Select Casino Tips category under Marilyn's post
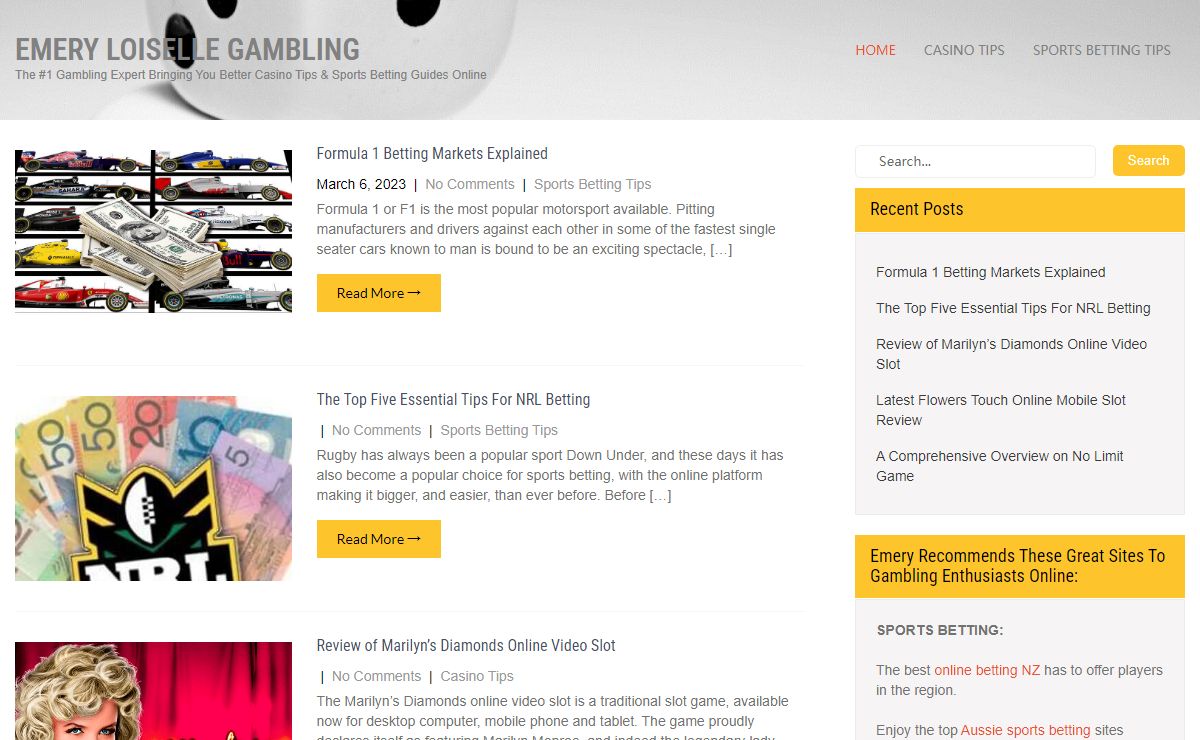Viewport: 1200px width, 740px height. click(x=477, y=676)
